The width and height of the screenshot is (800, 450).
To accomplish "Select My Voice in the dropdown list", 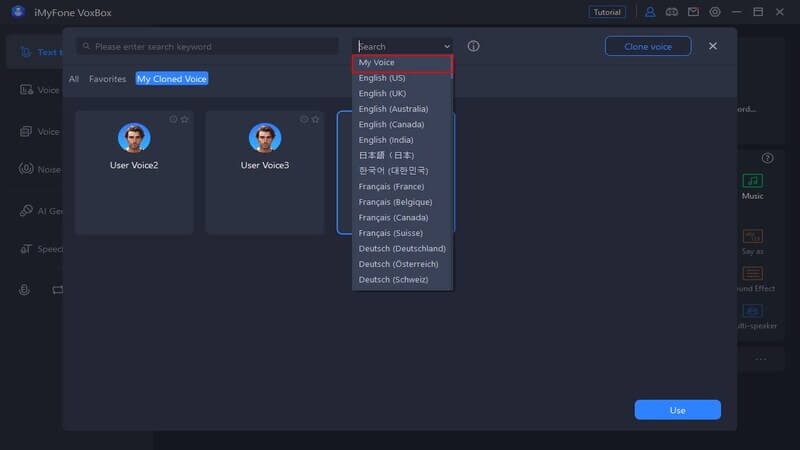I will tap(402, 63).
